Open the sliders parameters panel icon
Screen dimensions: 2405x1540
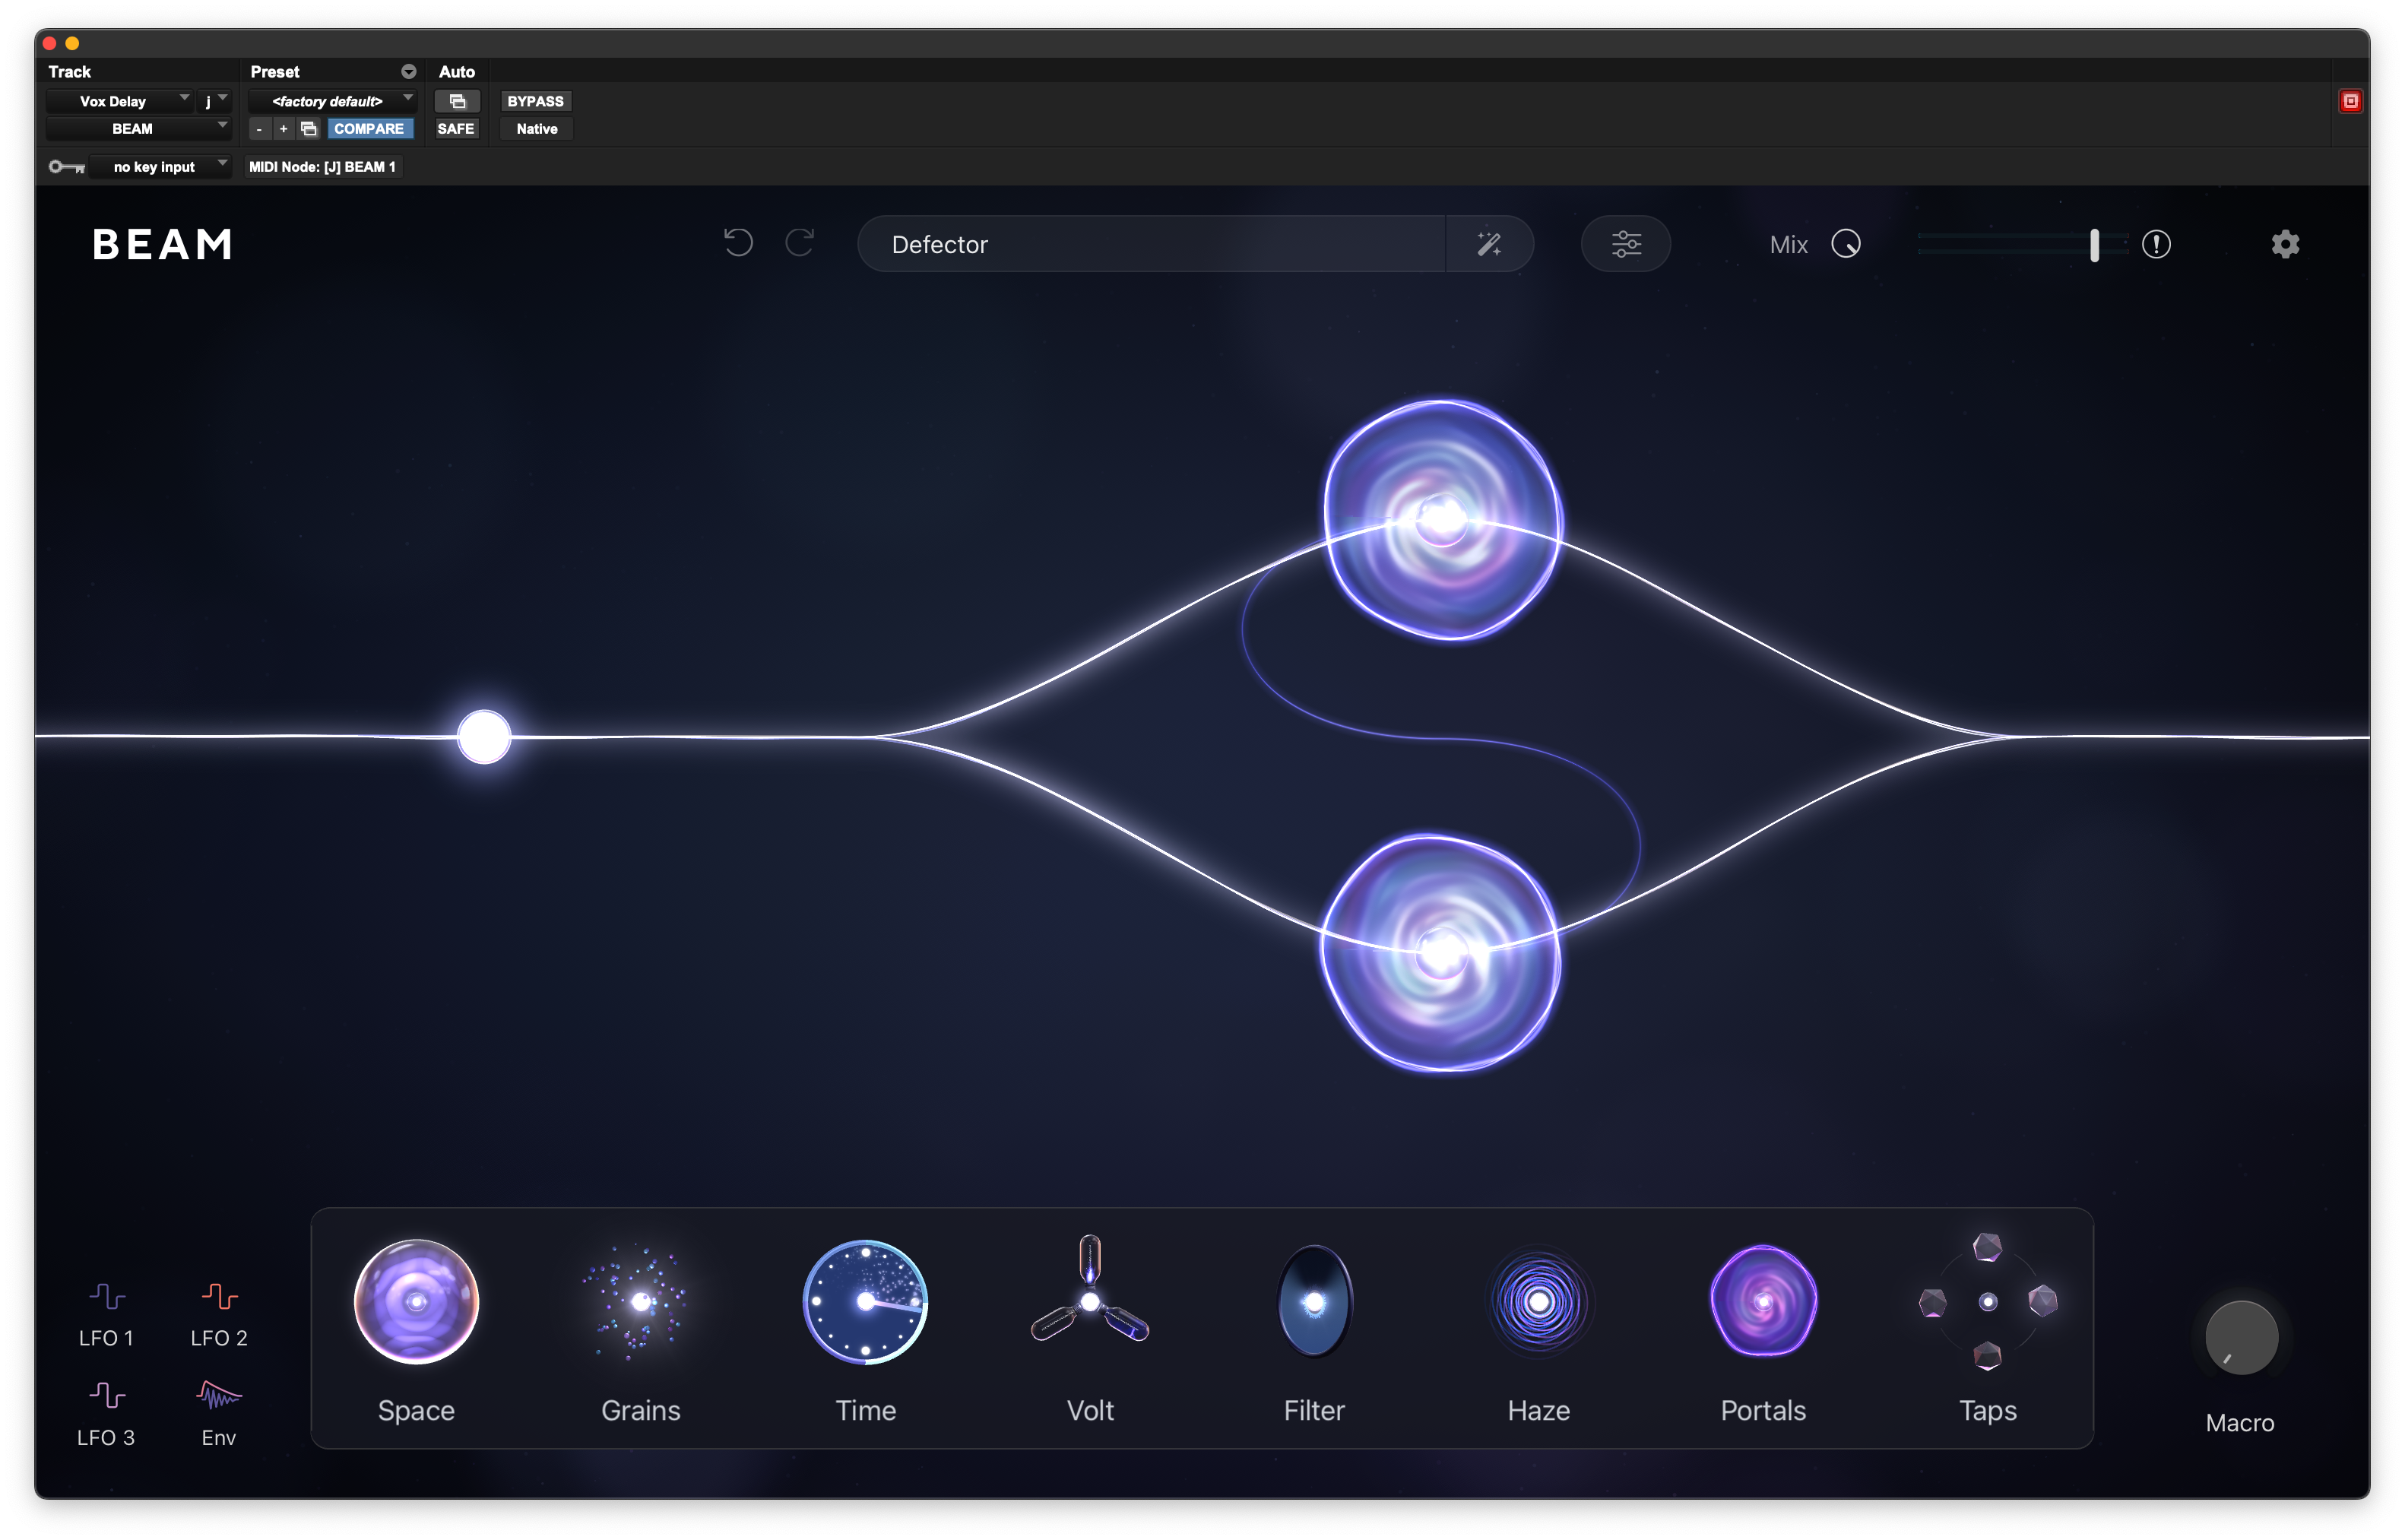pyautogui.click(x=1626, y=244)
